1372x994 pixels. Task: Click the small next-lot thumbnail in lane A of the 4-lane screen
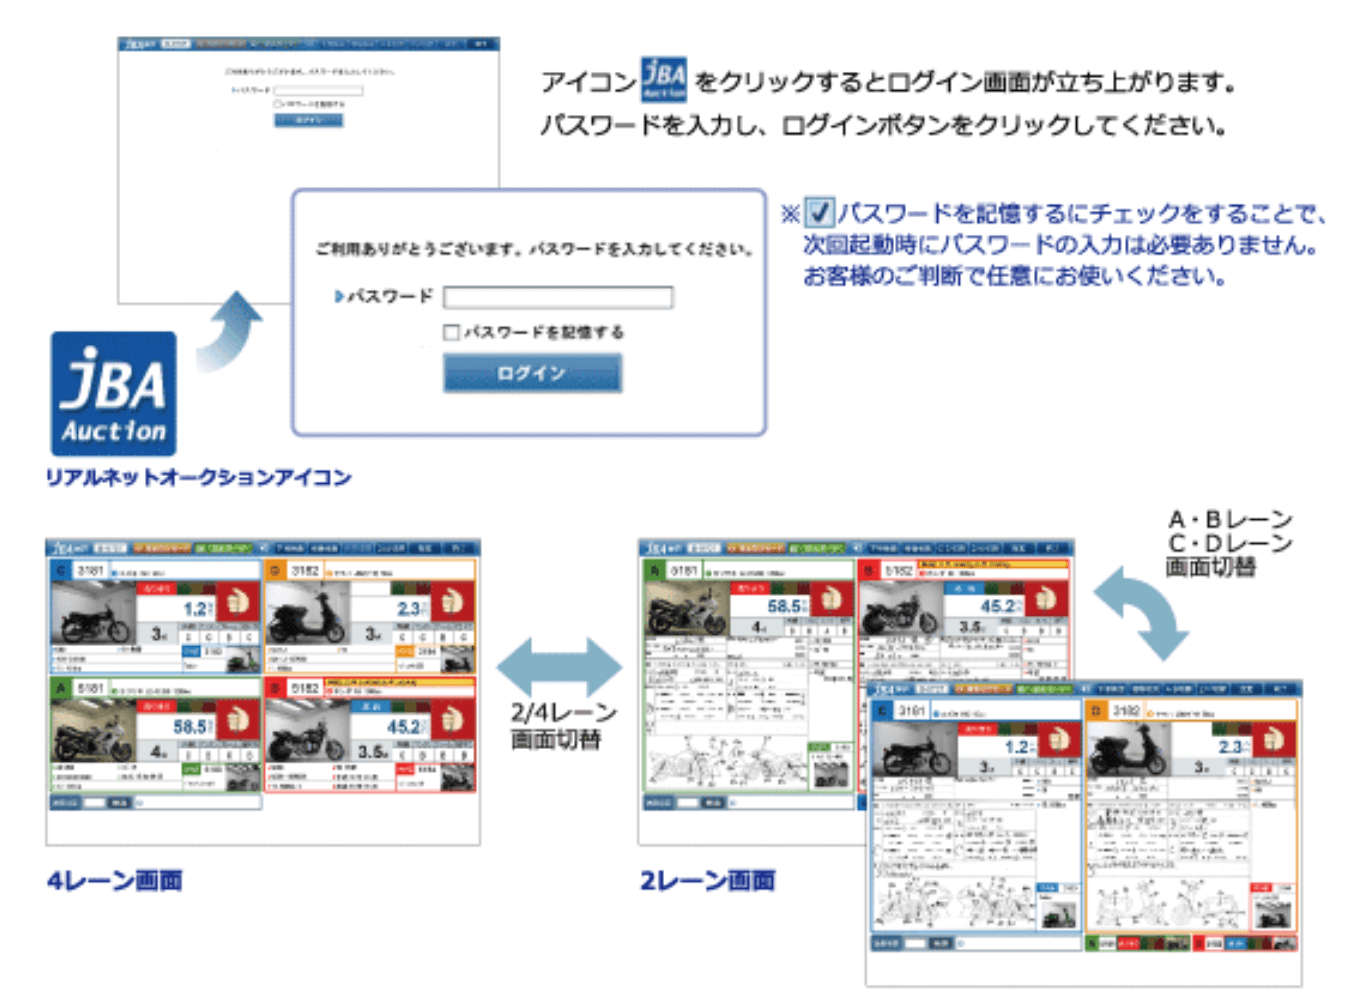[241, 777]
